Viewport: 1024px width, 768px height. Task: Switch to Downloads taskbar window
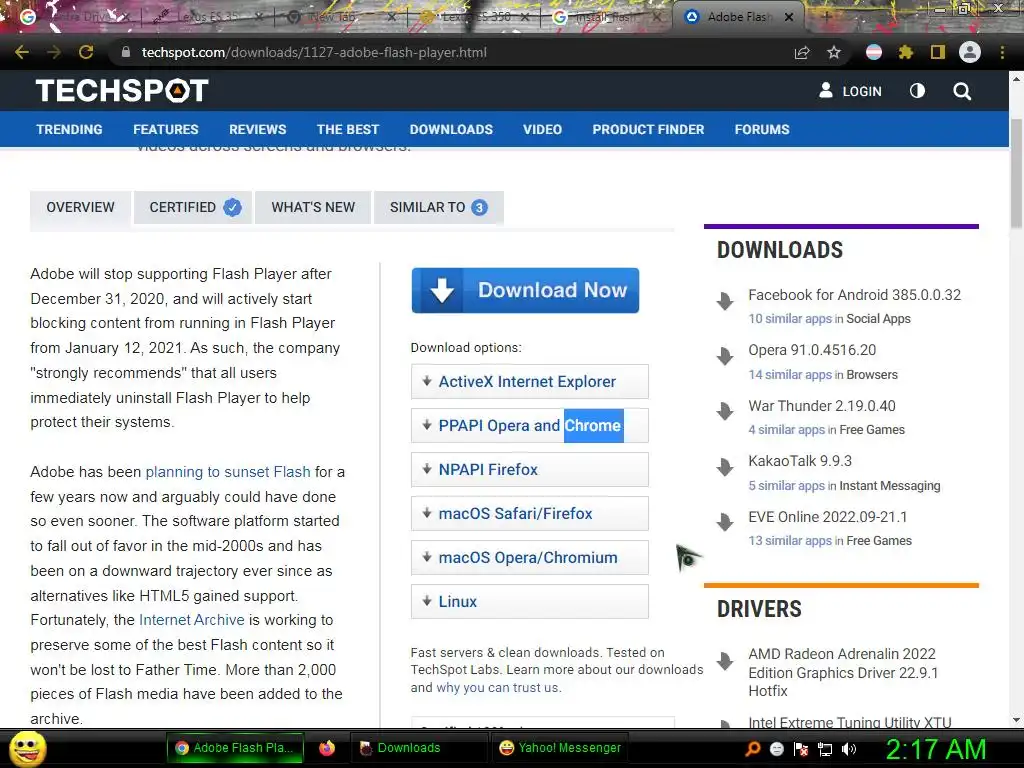tap(419, 748)
